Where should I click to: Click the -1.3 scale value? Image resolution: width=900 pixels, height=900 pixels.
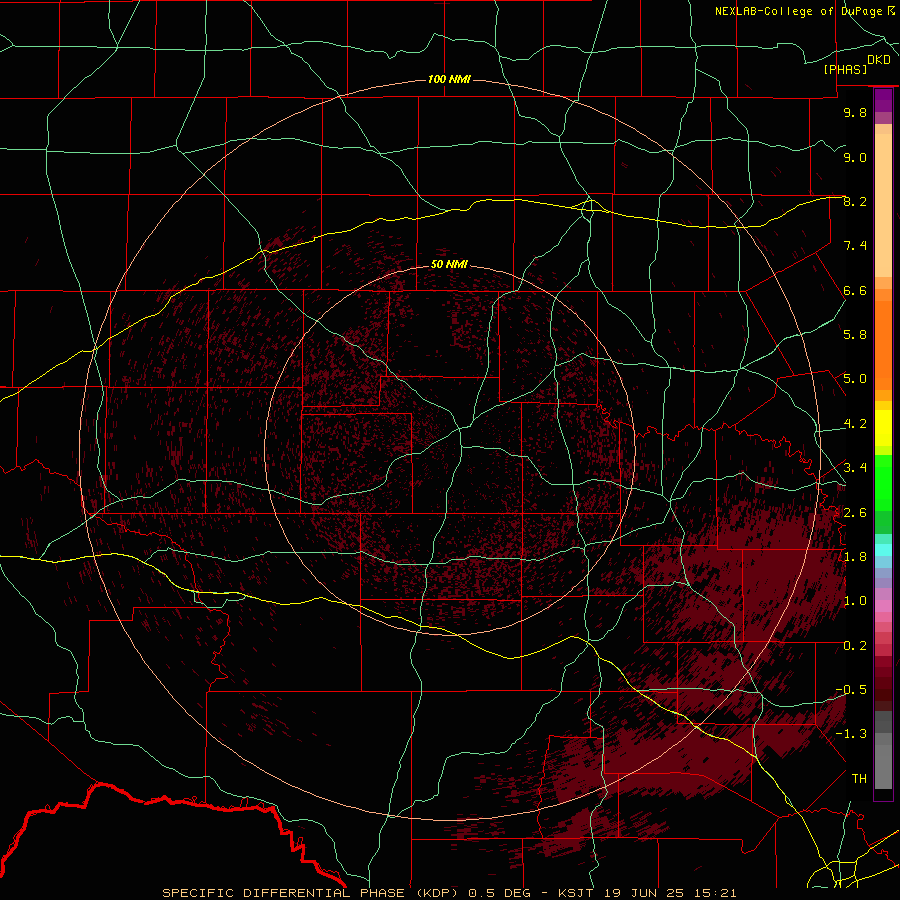(x=851, y=734)
